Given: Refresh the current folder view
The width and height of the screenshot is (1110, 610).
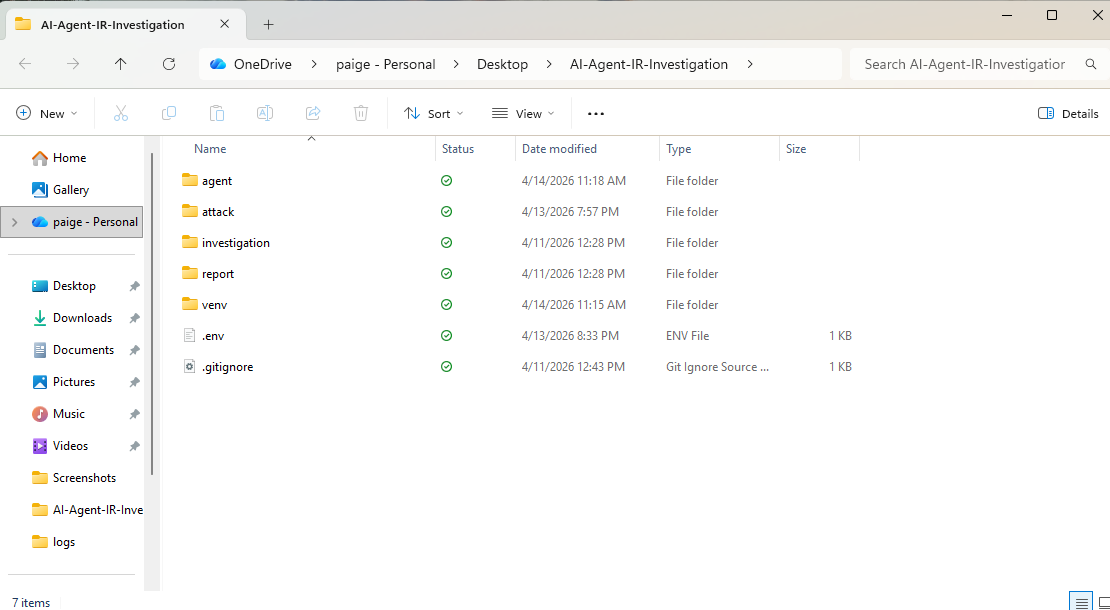Looking at the screenshot, I should click(169, 64).
